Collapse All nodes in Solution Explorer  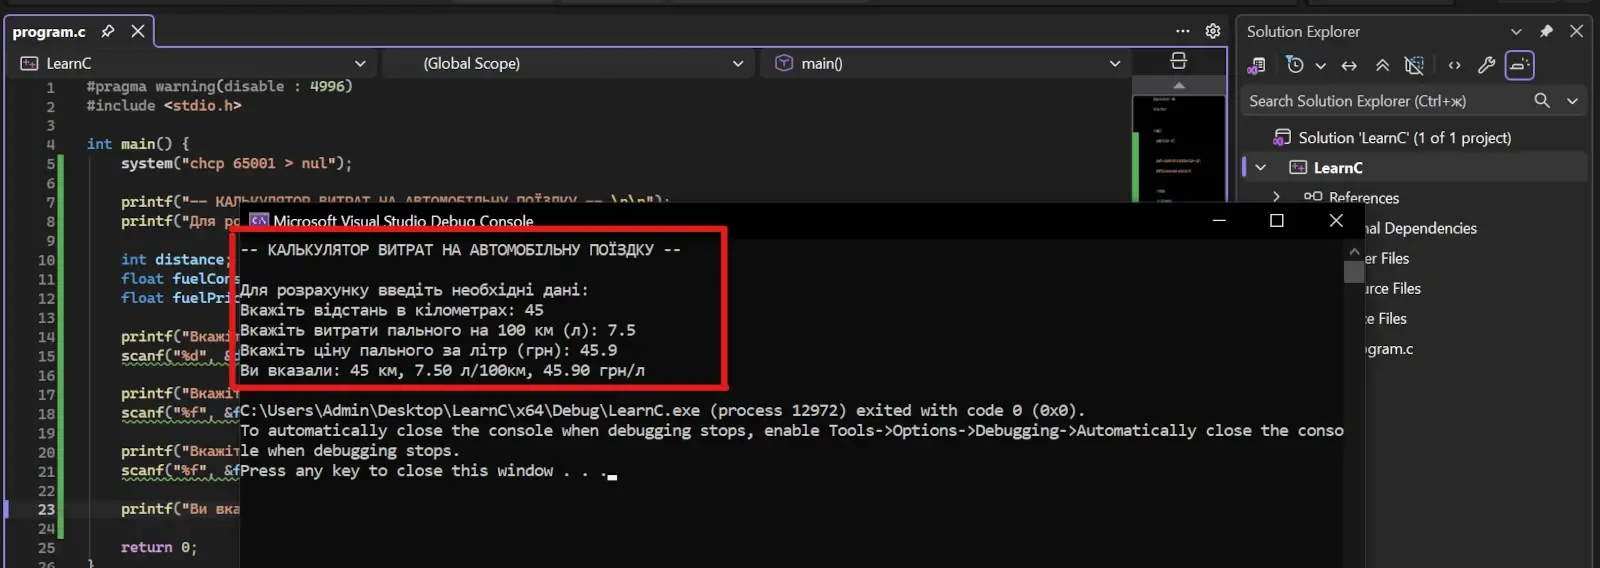(1382, 65)
